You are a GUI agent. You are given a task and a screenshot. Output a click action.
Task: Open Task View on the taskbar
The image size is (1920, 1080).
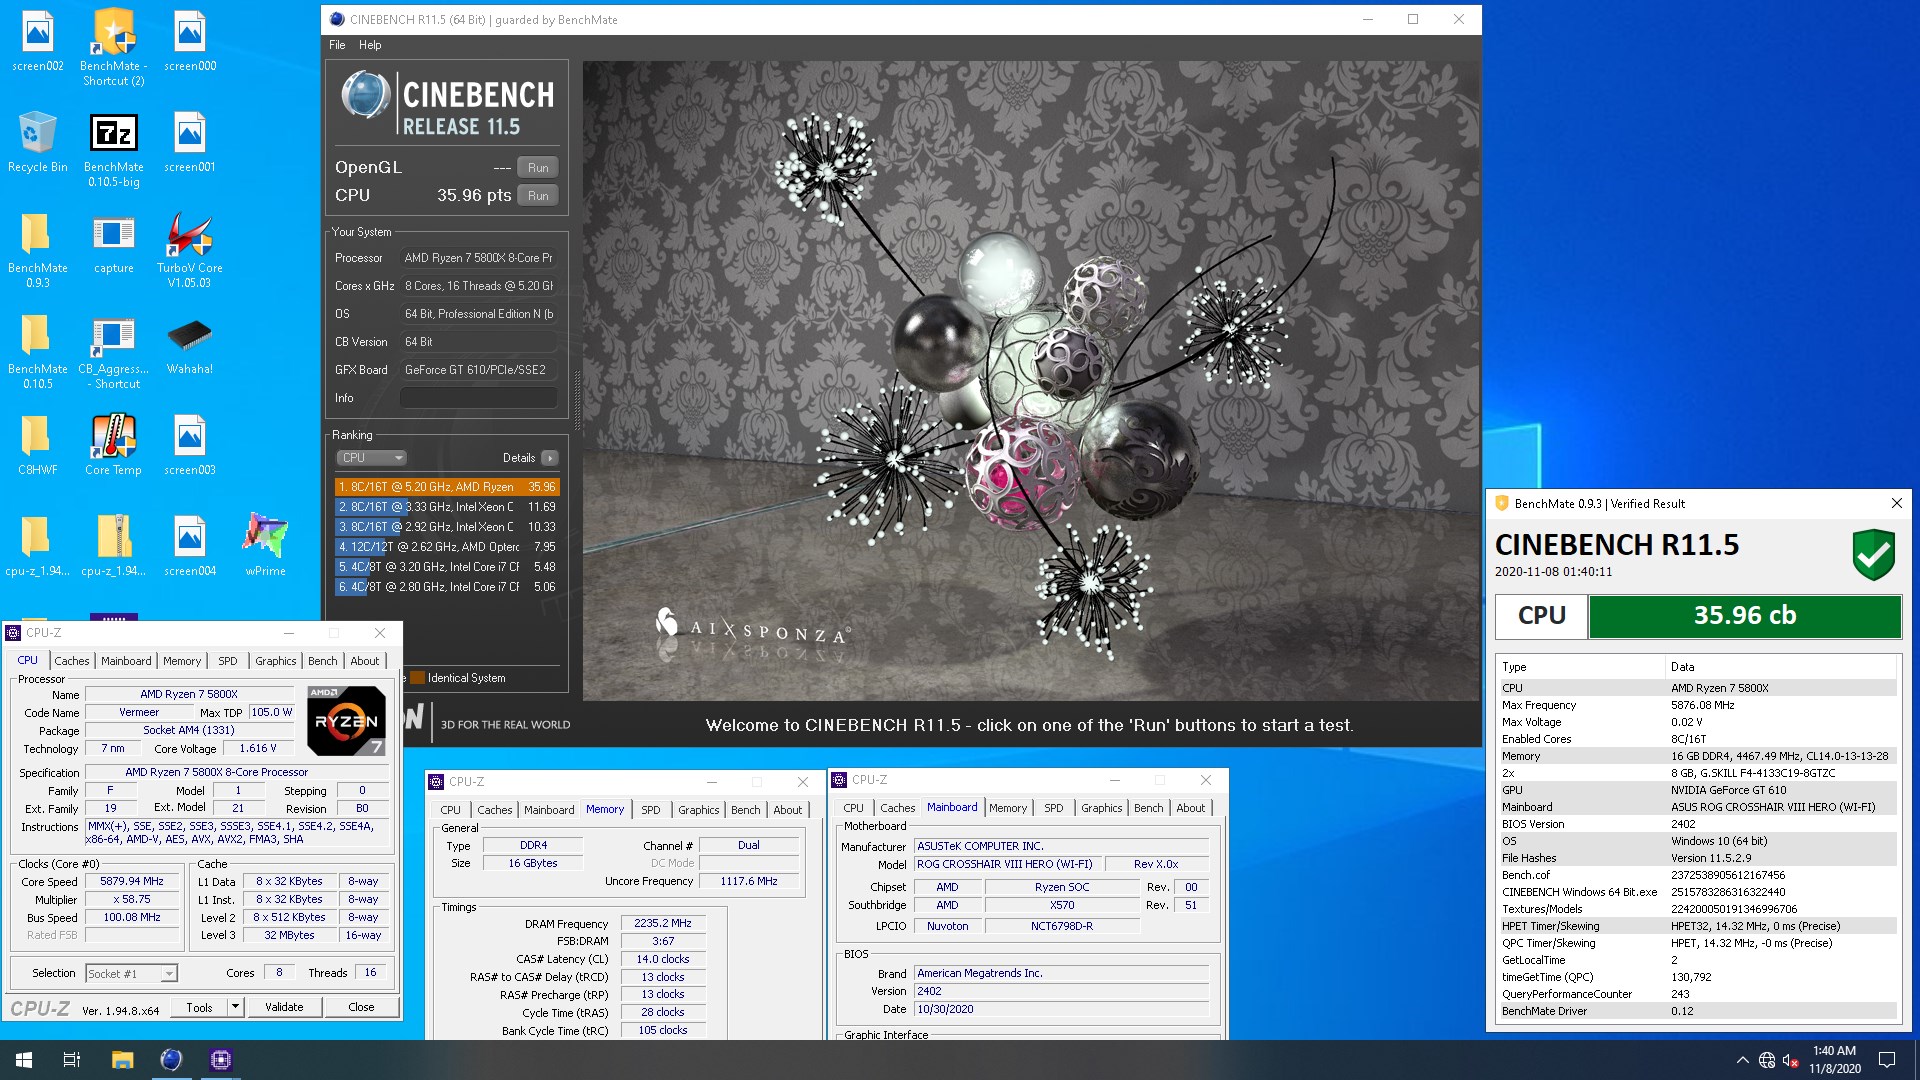[x=72, y=1060]
